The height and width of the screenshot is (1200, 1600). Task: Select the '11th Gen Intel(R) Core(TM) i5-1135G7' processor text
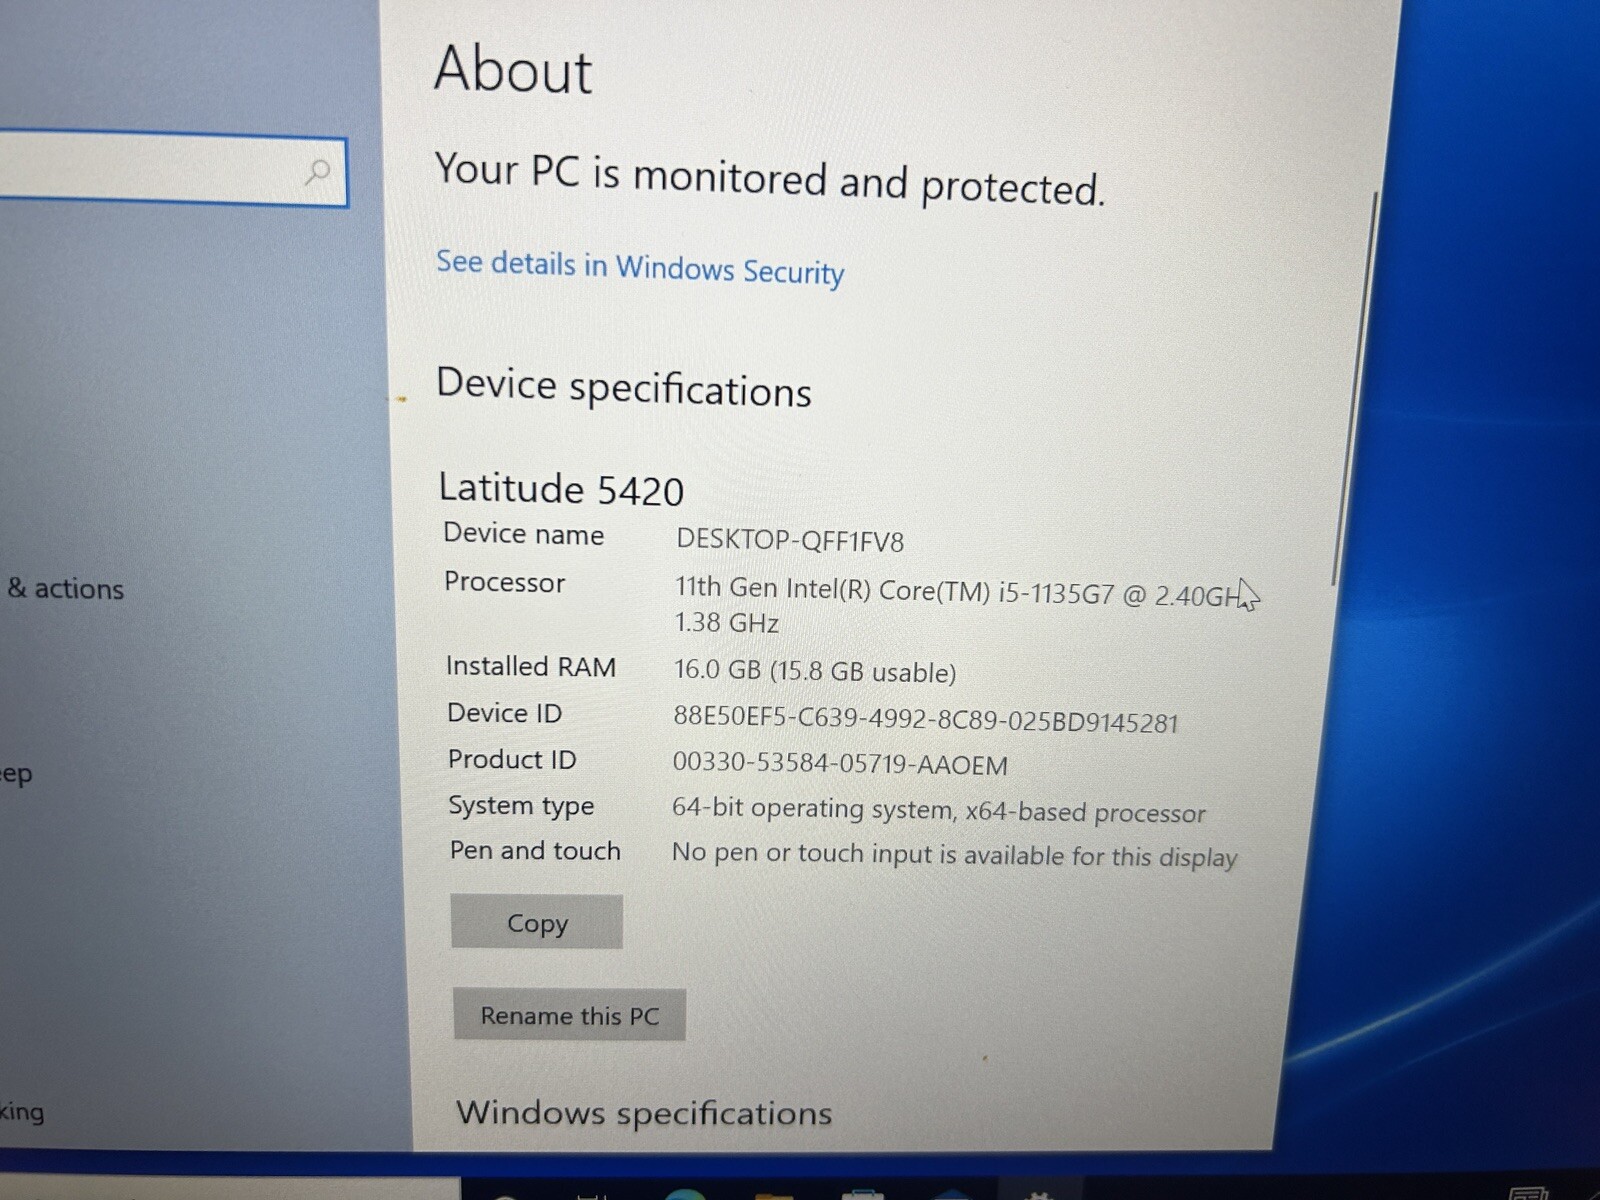(894, 591)
